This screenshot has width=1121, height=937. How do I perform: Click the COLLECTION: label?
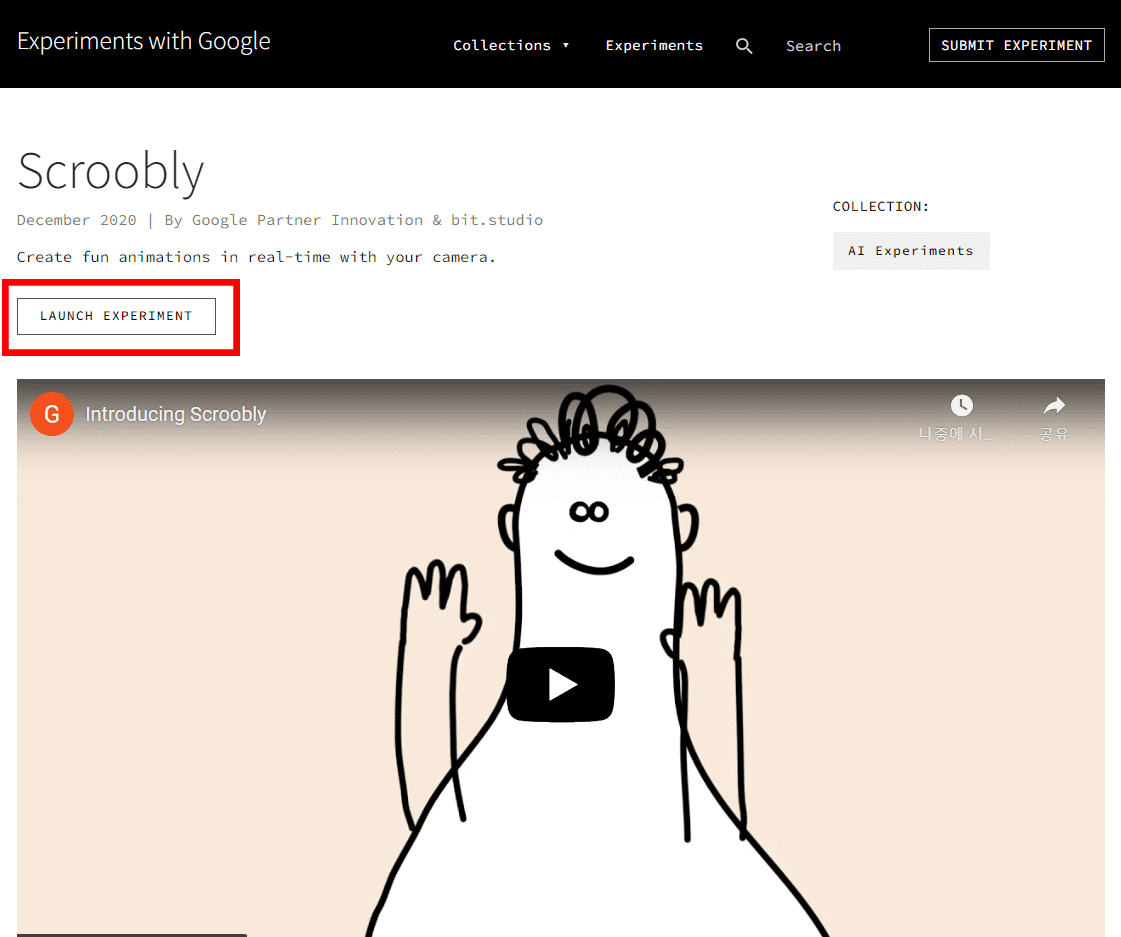click(x=881, y=207)
